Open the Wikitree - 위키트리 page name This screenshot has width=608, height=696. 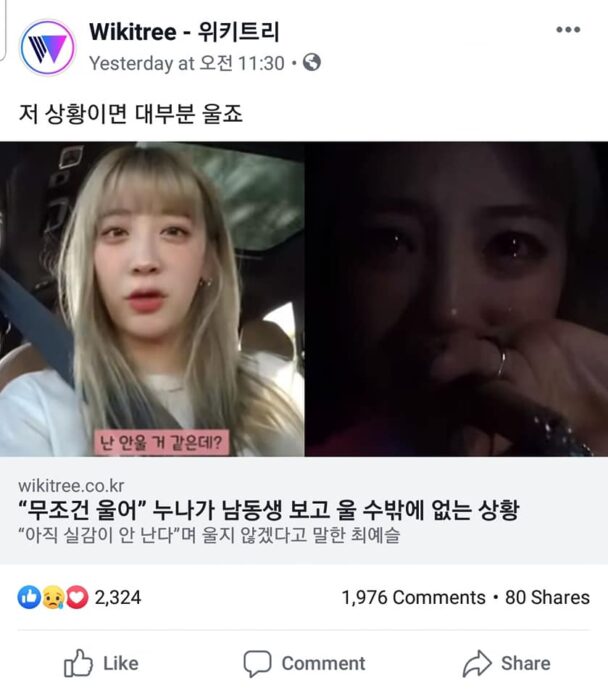click(x=184, y=32)
